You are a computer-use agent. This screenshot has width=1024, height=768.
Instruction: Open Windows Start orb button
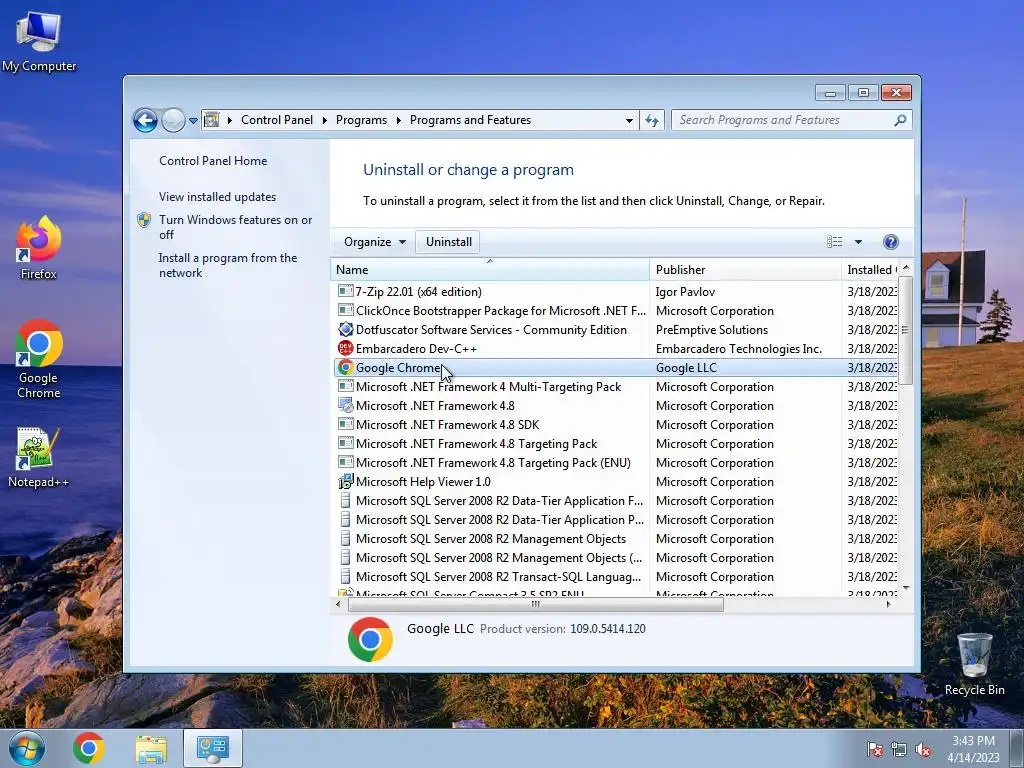26,748
